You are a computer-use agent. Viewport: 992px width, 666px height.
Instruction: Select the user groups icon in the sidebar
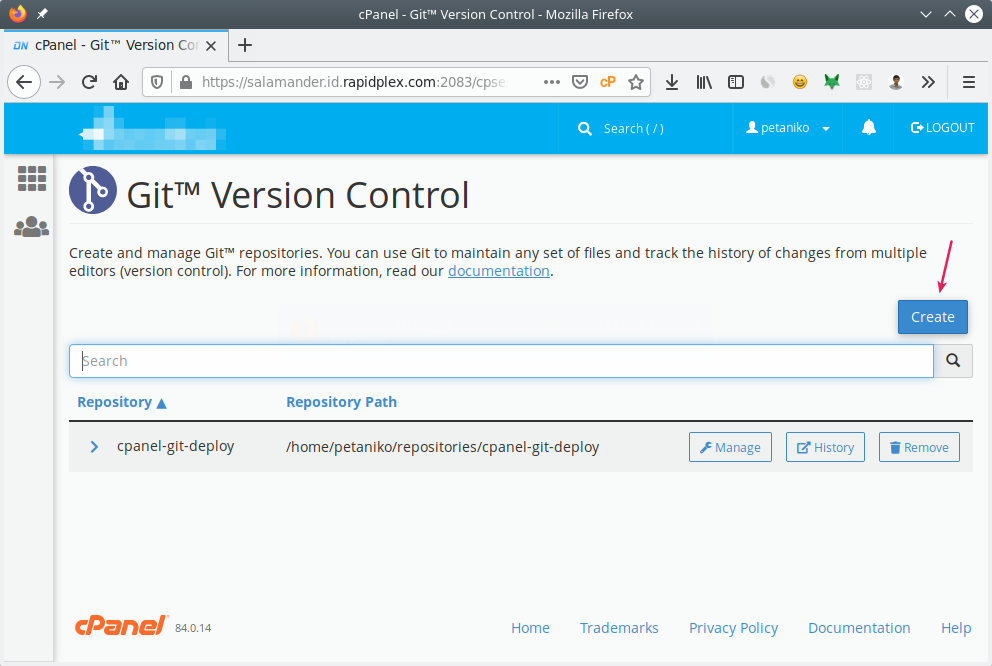(31, 226)
